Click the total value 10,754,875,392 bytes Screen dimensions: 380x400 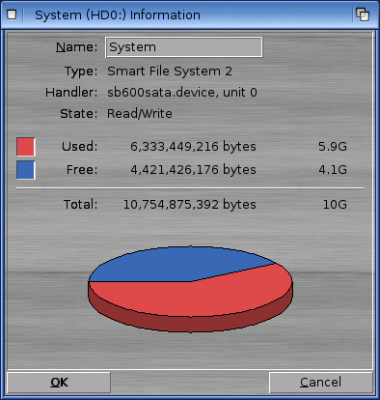click(190, 205)
